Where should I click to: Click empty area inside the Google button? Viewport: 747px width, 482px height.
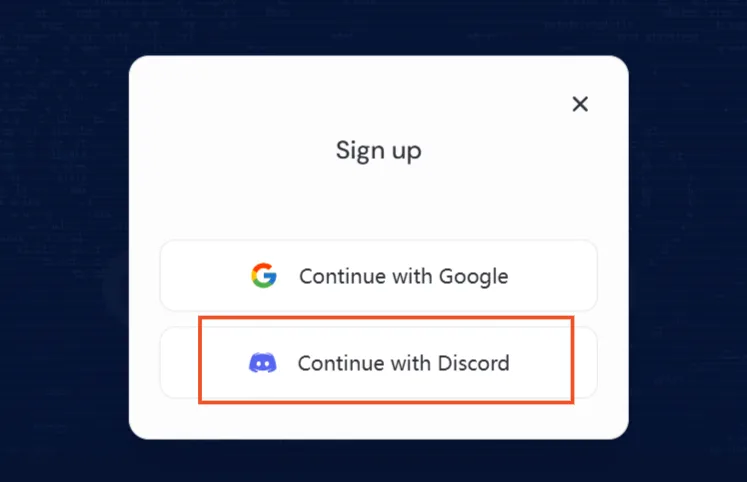[x=553, y=276]
